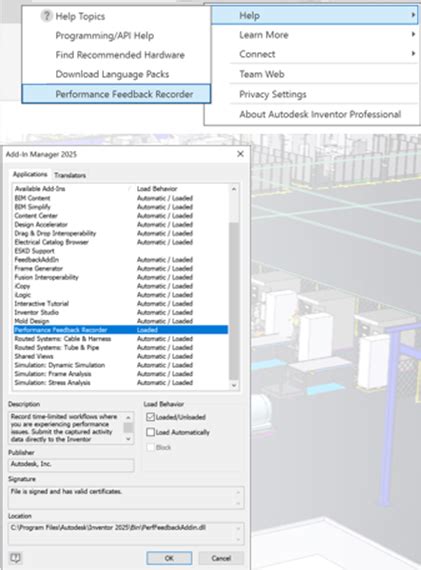This screenshot has height=570, width=421.
Task: Close the Add-In Manager 2025 dialog
Action: point(240,154)
